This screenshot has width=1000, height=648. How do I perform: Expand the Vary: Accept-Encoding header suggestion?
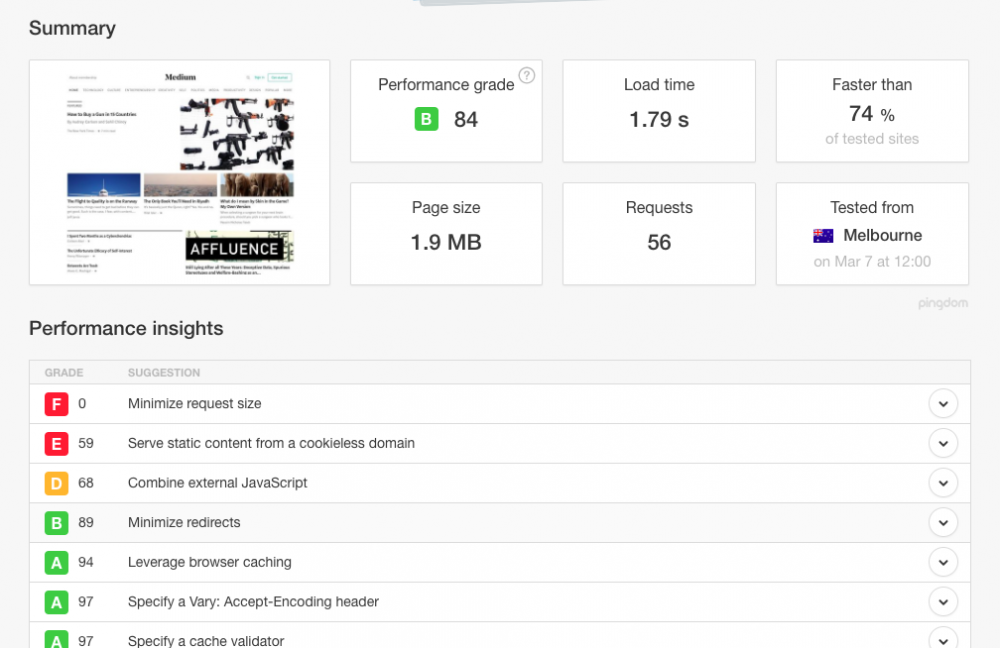[x=943, y=602]
